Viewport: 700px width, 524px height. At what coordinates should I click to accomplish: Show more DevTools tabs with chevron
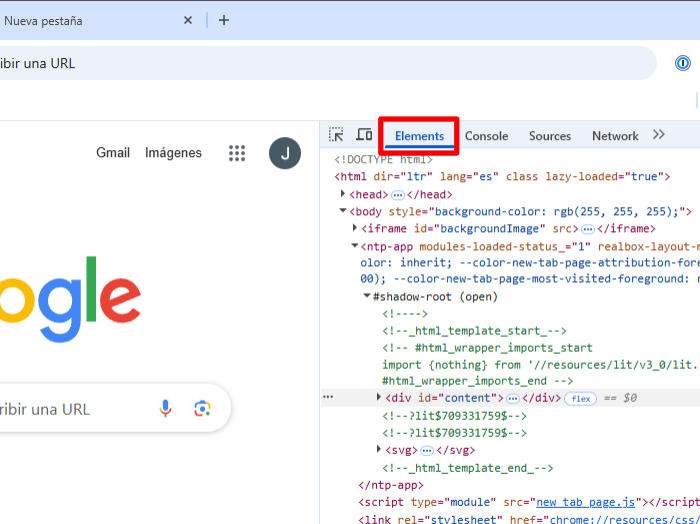pyautogui.click(x=659, y=135)
